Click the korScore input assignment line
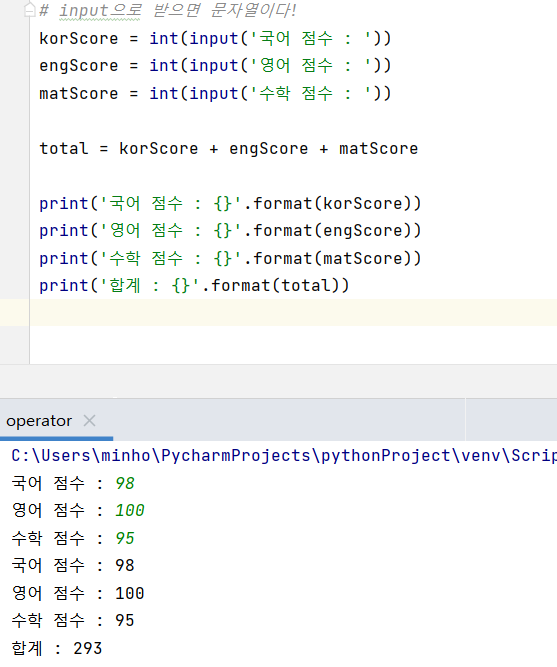Viewport: 557px width, 667px height. 215,39
